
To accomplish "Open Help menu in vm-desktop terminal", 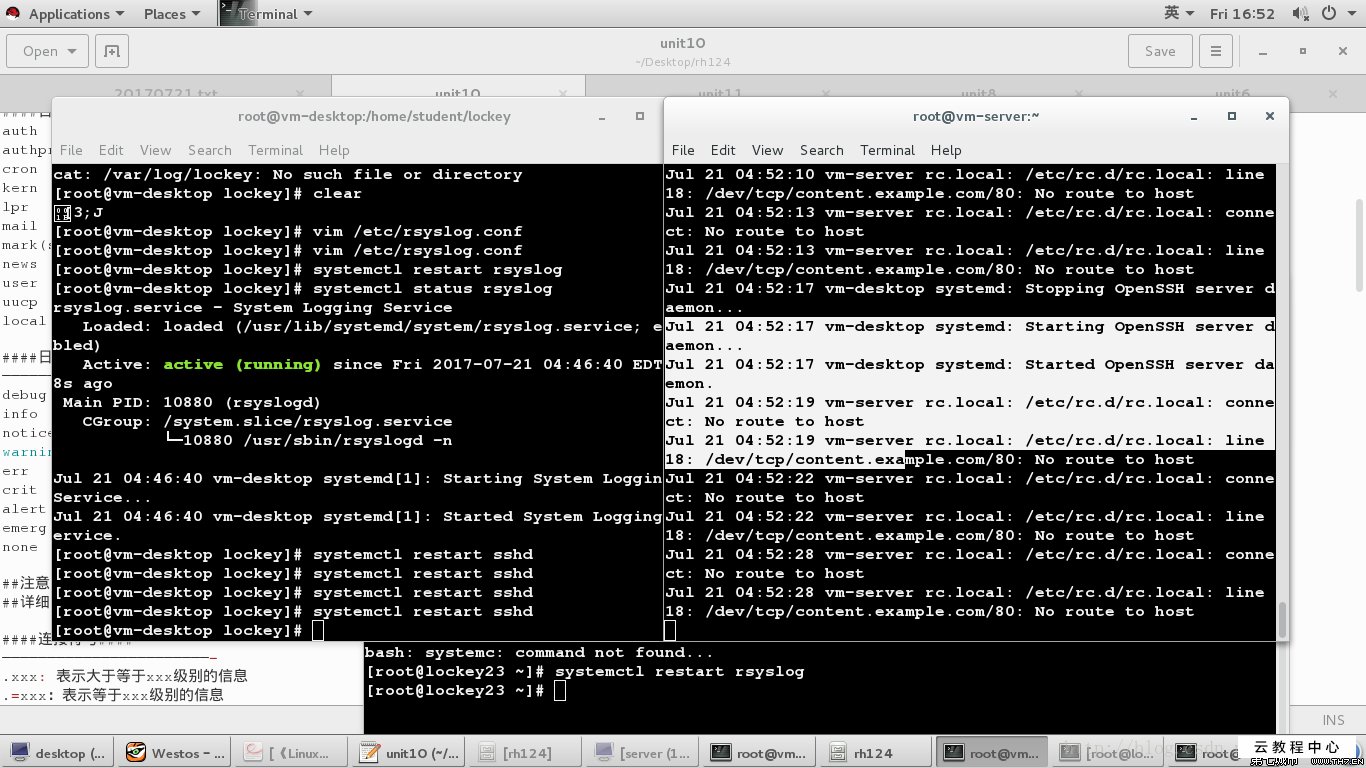I will pyautogui.click(x=334, y=150).
